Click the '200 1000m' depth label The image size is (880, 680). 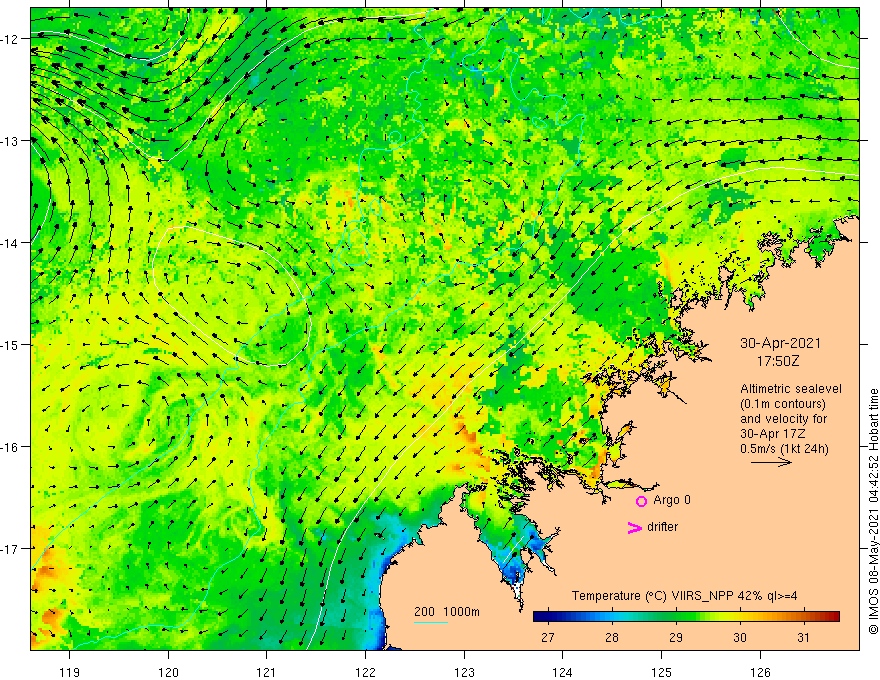(447, 612)
